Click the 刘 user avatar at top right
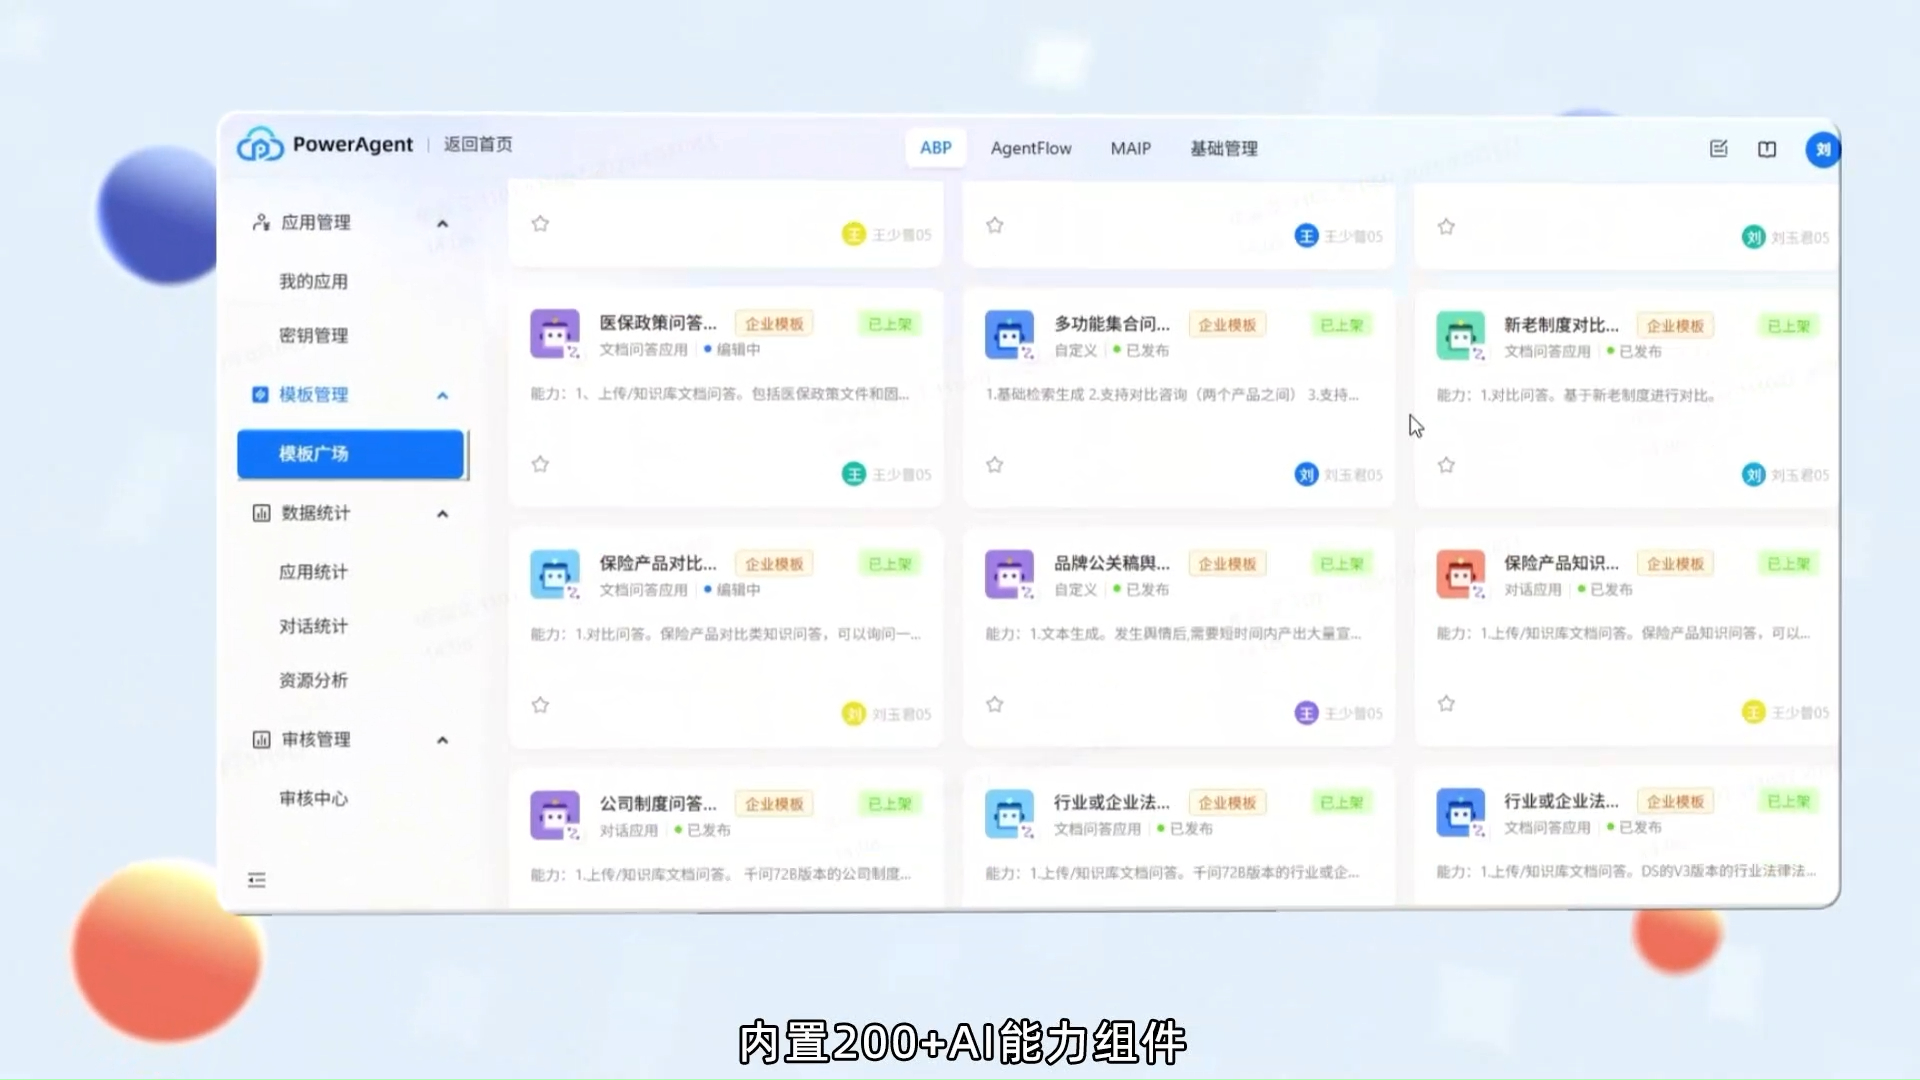Viewport: 1920px width, 1080px height. (x=1822, y=148)
